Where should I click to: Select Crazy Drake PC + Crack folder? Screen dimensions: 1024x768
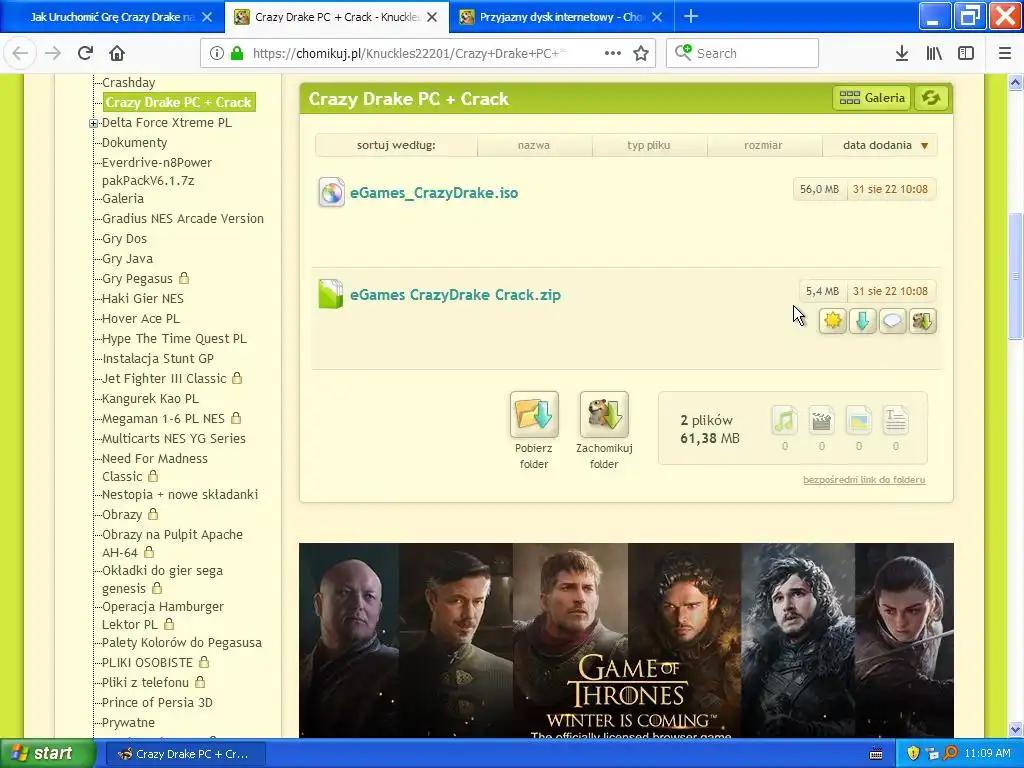[x=178, y=103]
